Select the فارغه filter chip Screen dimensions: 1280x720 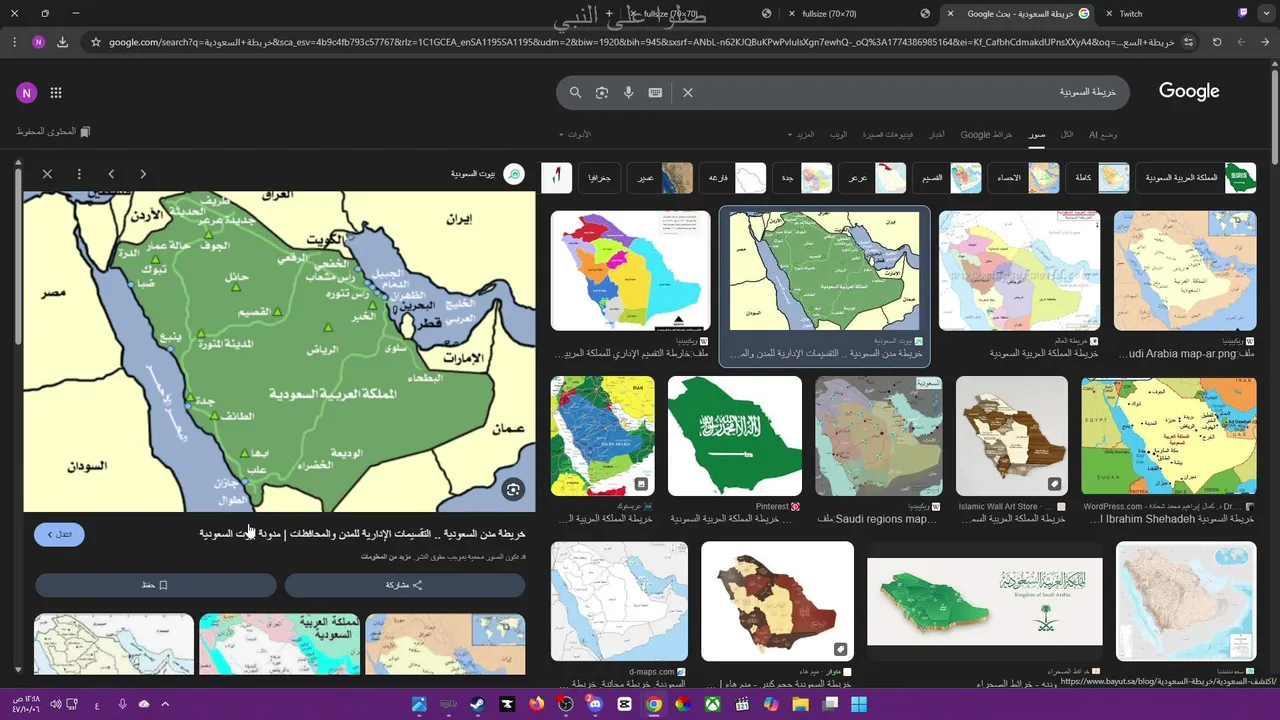[732, 177]
